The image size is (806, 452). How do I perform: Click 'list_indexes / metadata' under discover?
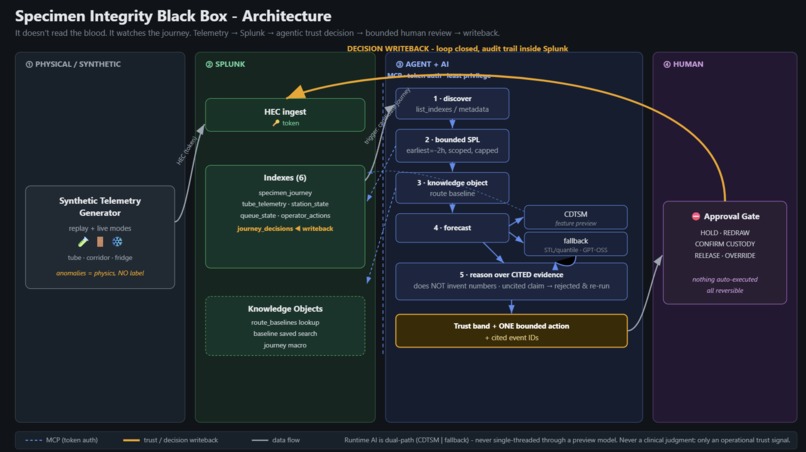[x=452, y=110]
